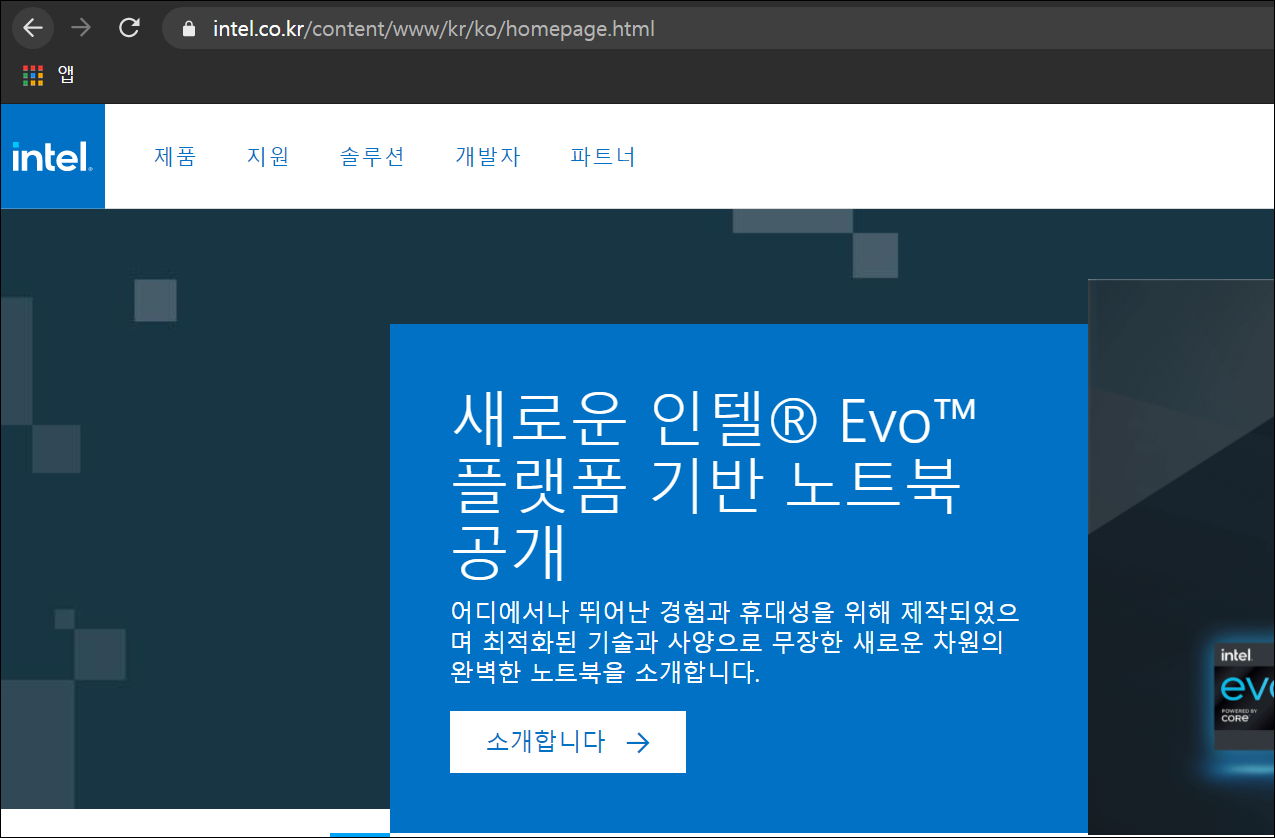Click the Intel logo in the header
Screen dimensions: 1275x838
53,156
